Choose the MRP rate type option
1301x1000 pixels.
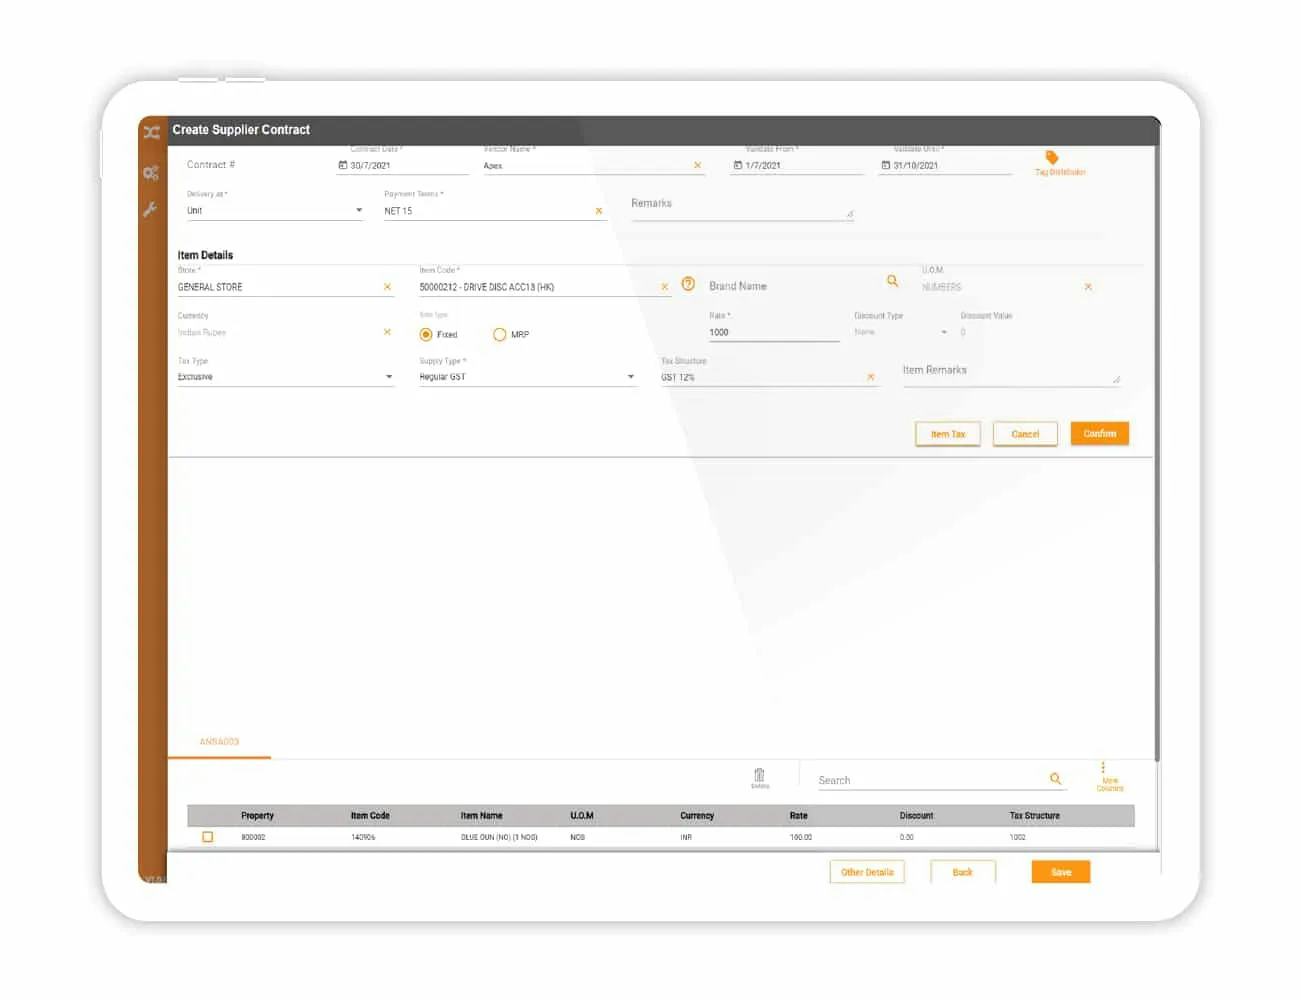coord(500,334)
